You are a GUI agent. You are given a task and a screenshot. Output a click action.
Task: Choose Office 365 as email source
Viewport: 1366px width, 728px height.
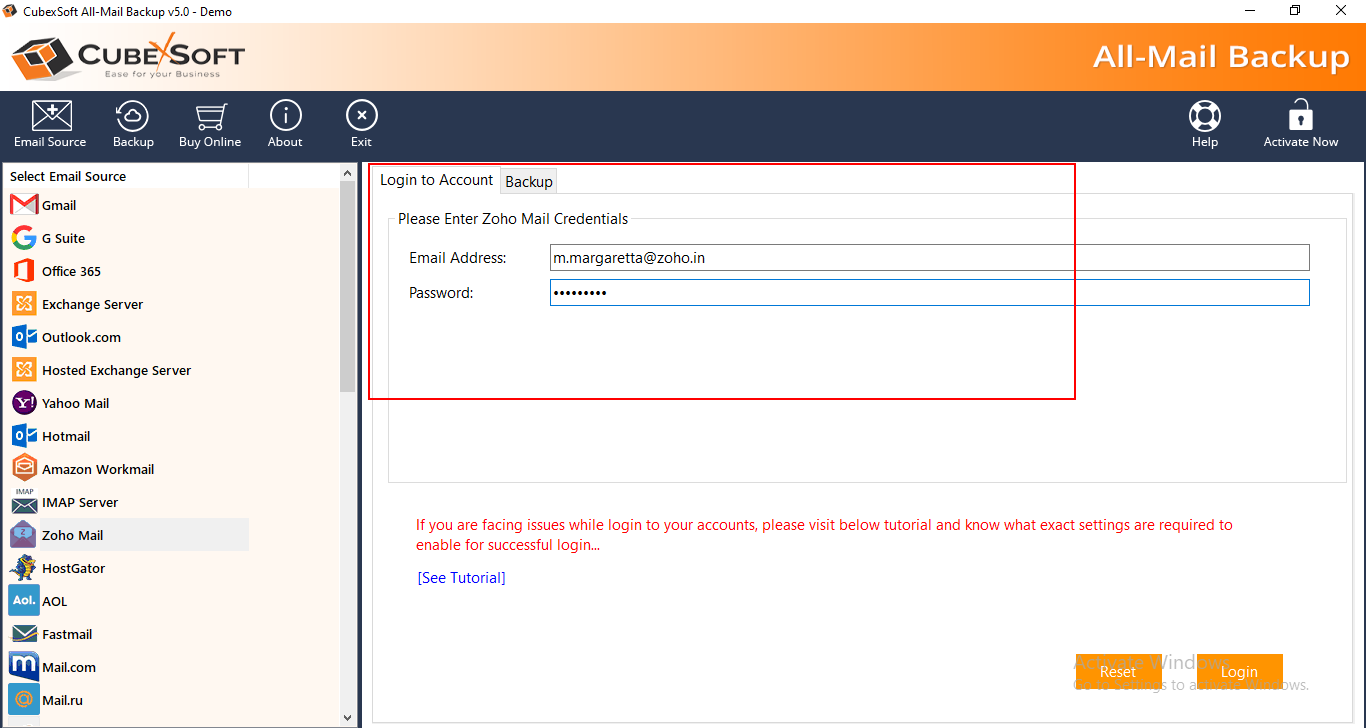(x=71, y=271)
